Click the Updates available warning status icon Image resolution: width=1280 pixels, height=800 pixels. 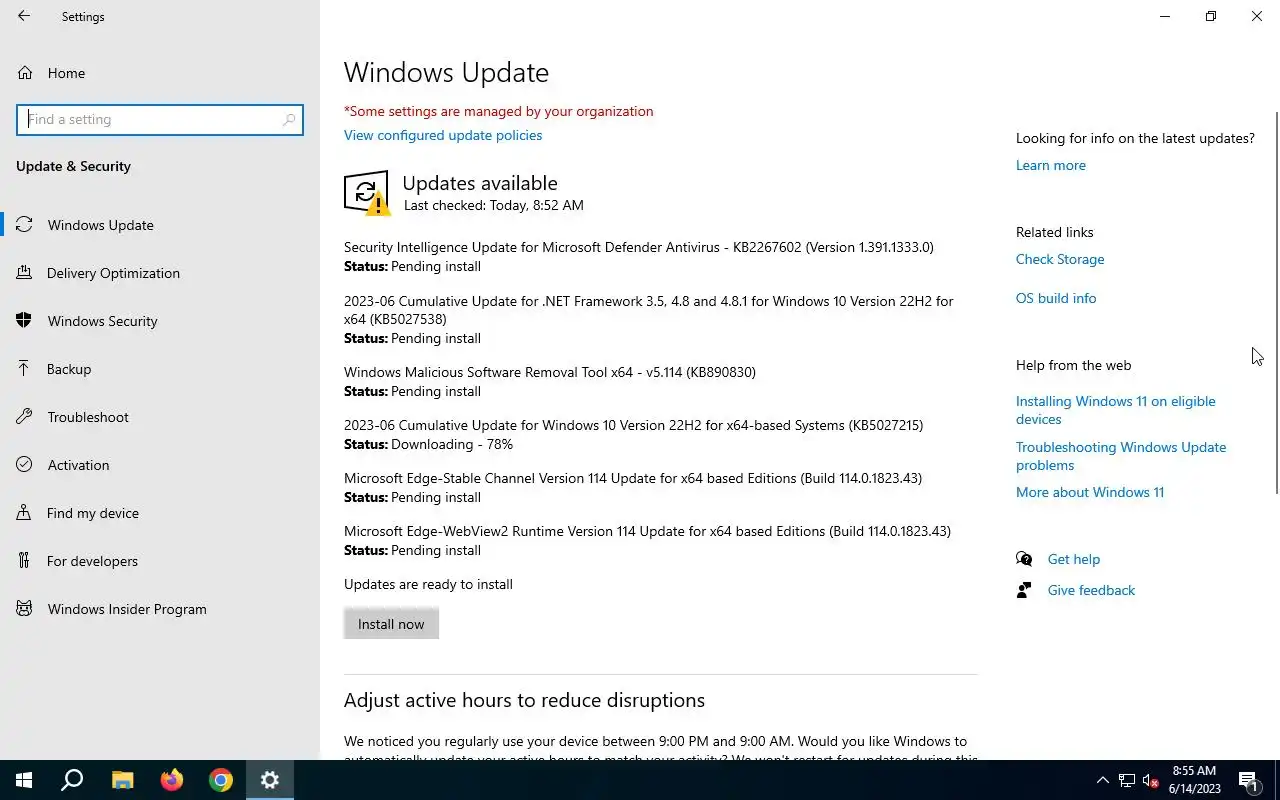coord(366,193)
